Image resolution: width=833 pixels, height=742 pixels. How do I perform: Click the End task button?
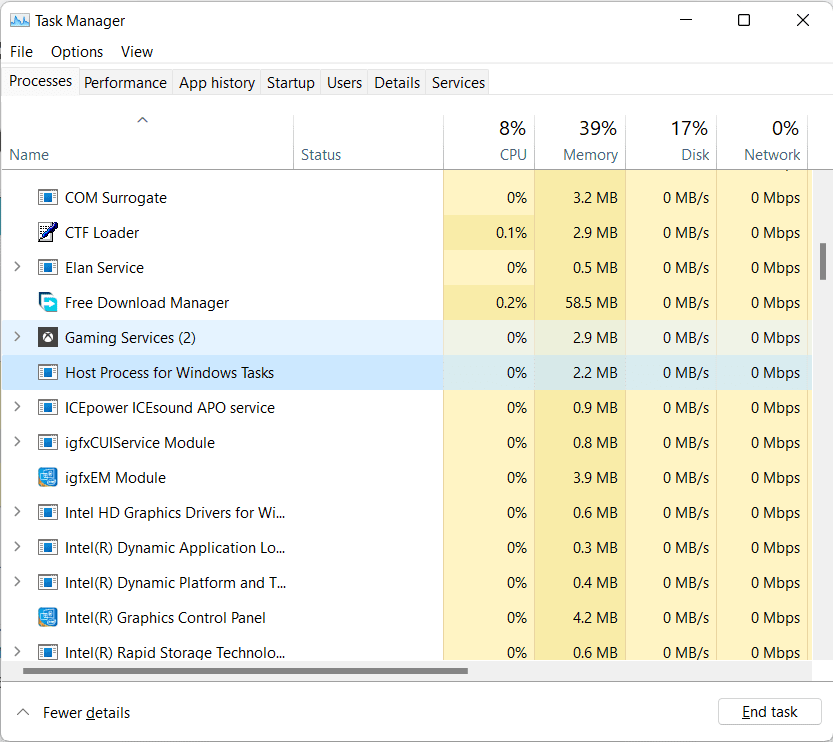click(x=769, y=711)
